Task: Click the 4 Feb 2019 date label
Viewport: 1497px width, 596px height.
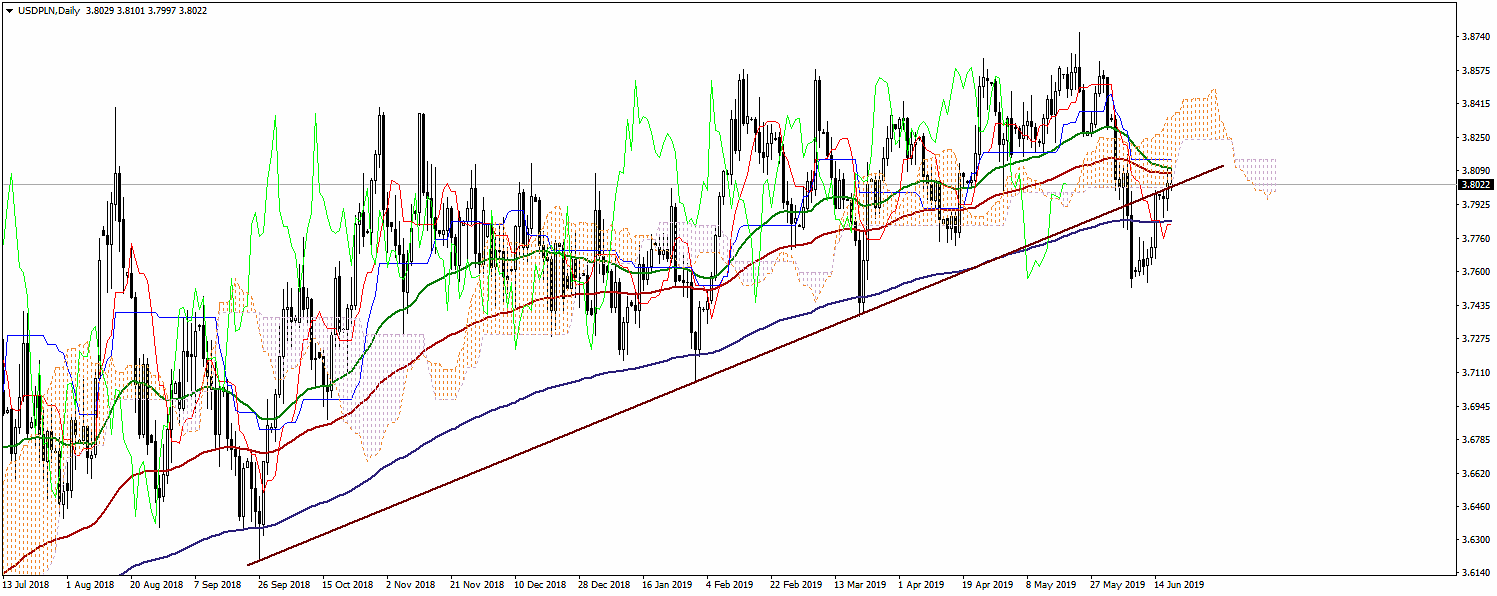Action: pyautogui.click(x=728, y=585)
